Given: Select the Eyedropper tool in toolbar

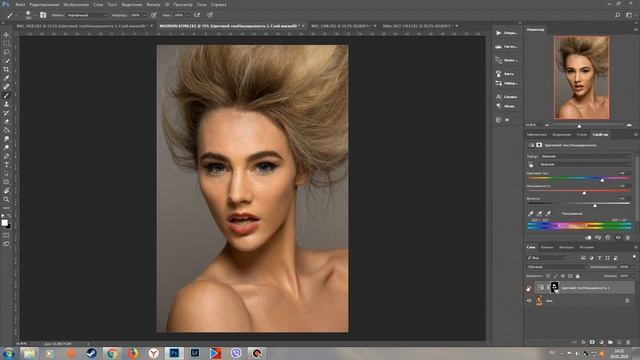Looking at the screenshot, I should click(x=6, y=78).
